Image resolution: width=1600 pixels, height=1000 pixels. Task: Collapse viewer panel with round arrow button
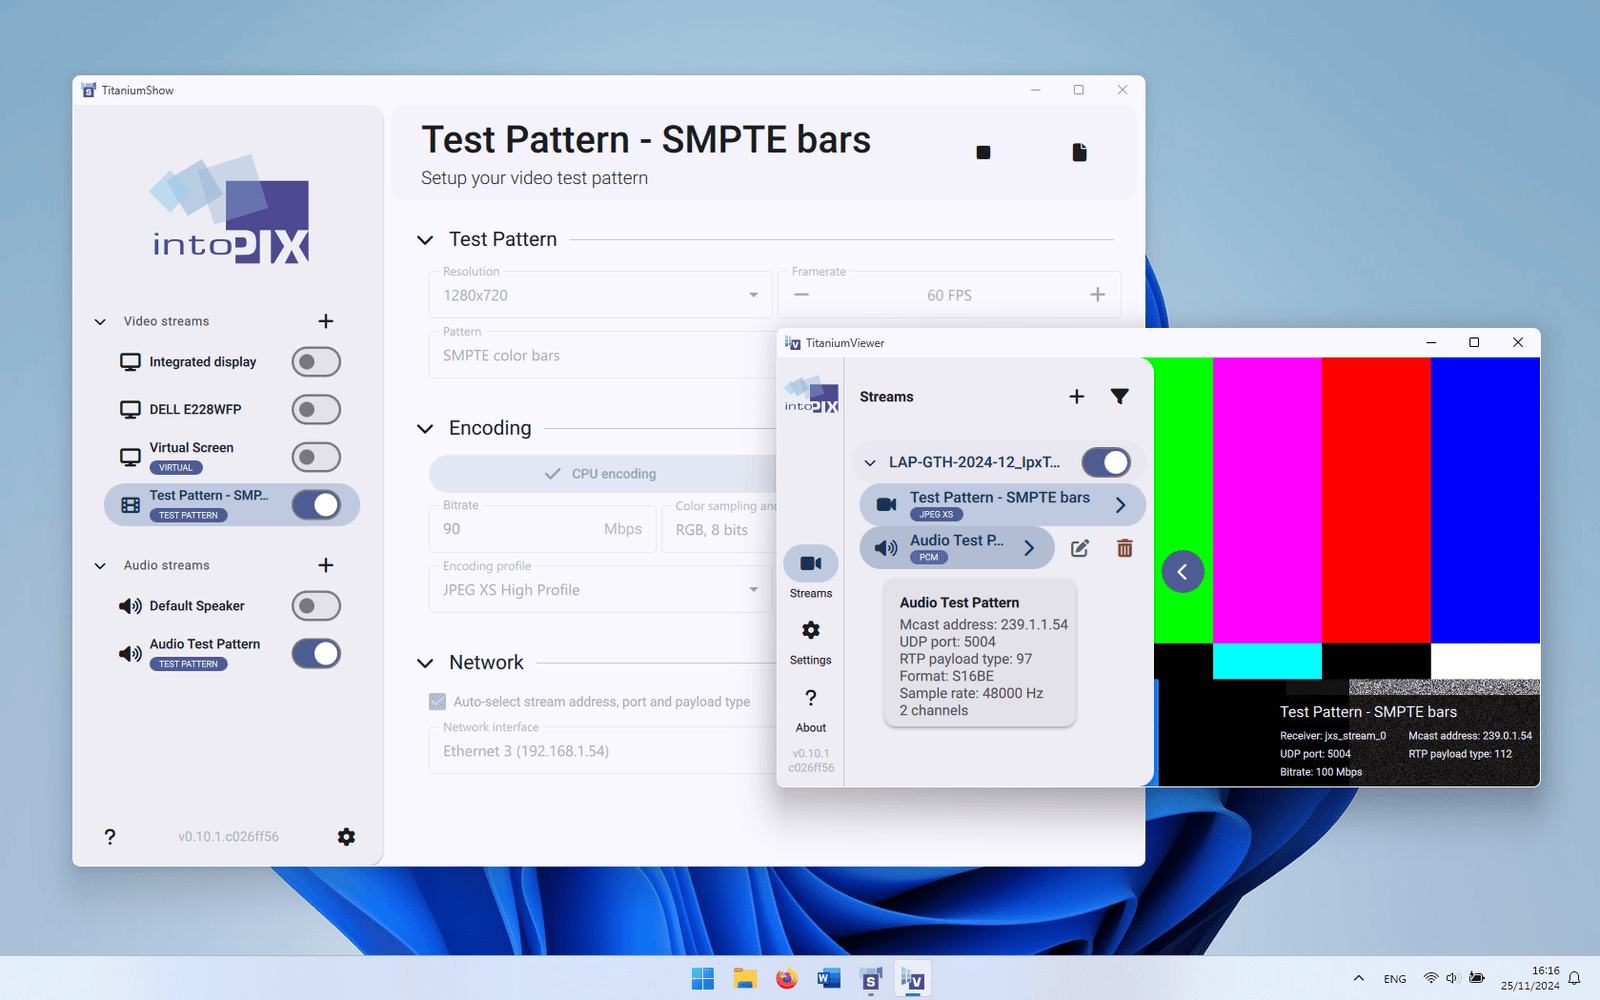click(x=1183, y=572)
